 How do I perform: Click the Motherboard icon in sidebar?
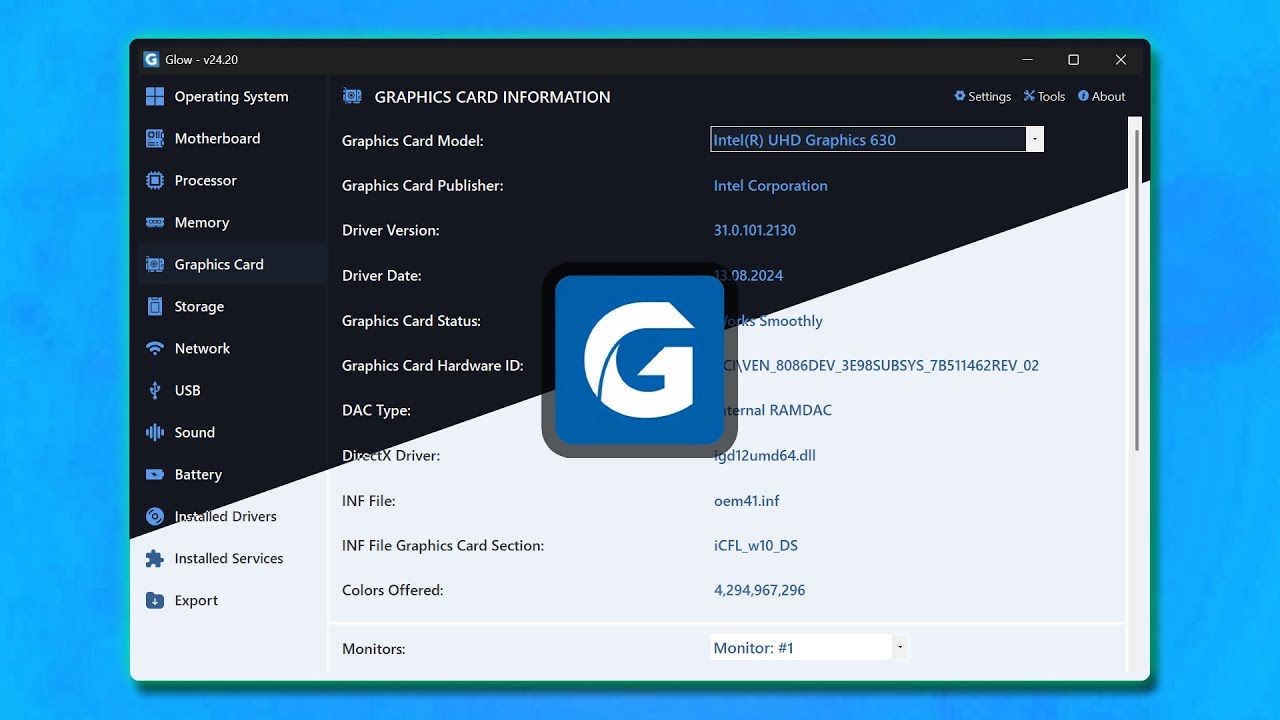point(155,138)
